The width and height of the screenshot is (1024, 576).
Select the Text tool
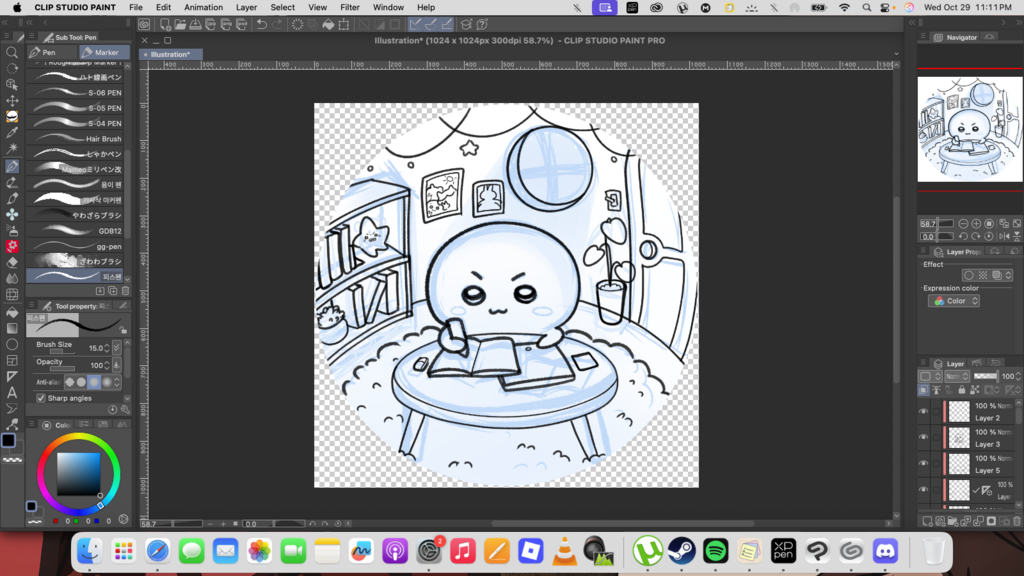12,393
